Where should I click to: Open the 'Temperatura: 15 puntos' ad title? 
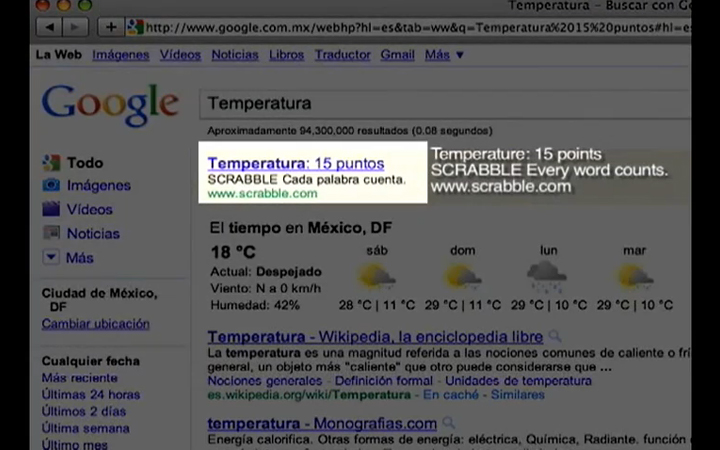click(296, 163)
